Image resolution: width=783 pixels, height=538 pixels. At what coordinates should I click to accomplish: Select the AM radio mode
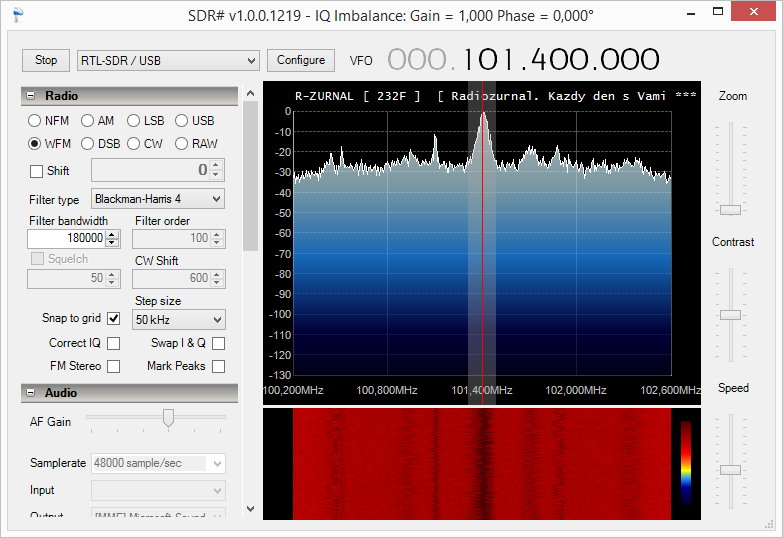point(87,121)
